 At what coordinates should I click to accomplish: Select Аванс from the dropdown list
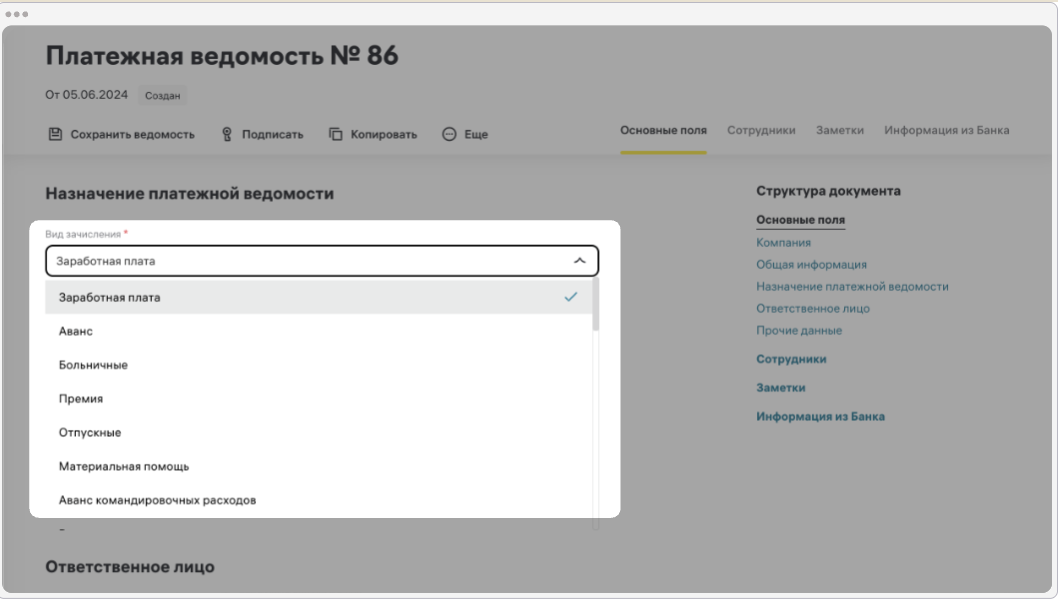tap(76, 331)
